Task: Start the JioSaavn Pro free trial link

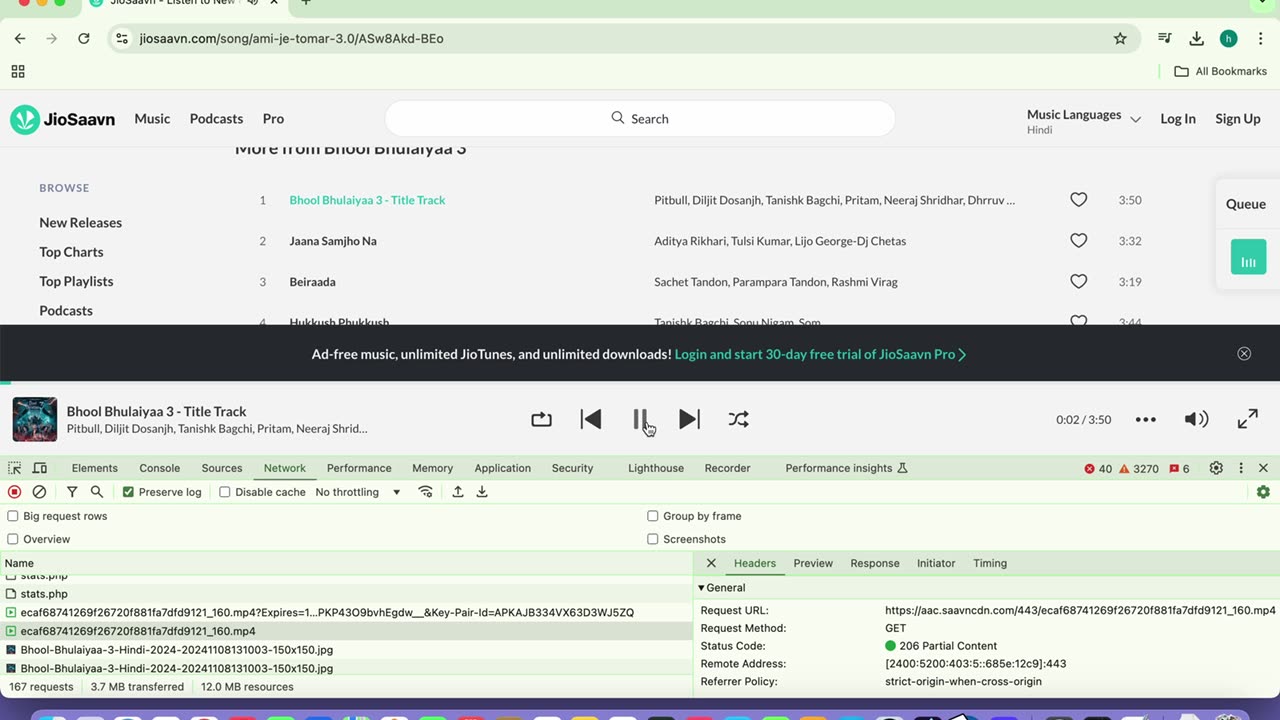Action: click(x=821, y=354)
